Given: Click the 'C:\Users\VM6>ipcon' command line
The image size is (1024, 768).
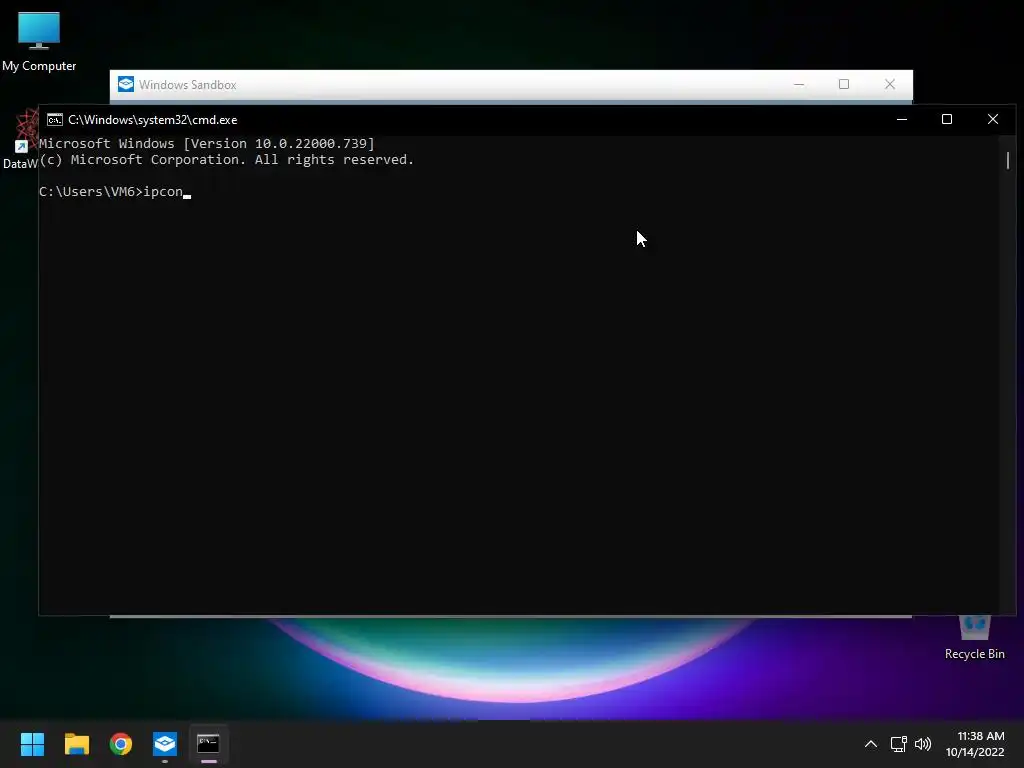Looking at the screenshot, I should [115, 192].
